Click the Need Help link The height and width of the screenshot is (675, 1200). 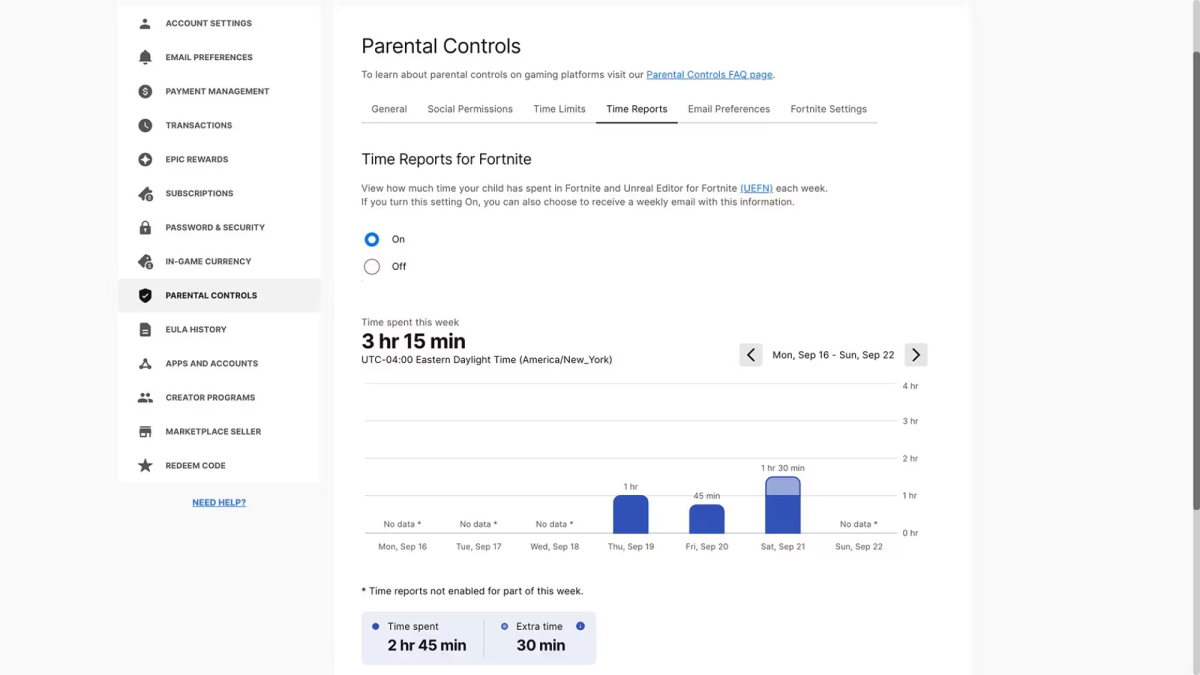point(219,502)
